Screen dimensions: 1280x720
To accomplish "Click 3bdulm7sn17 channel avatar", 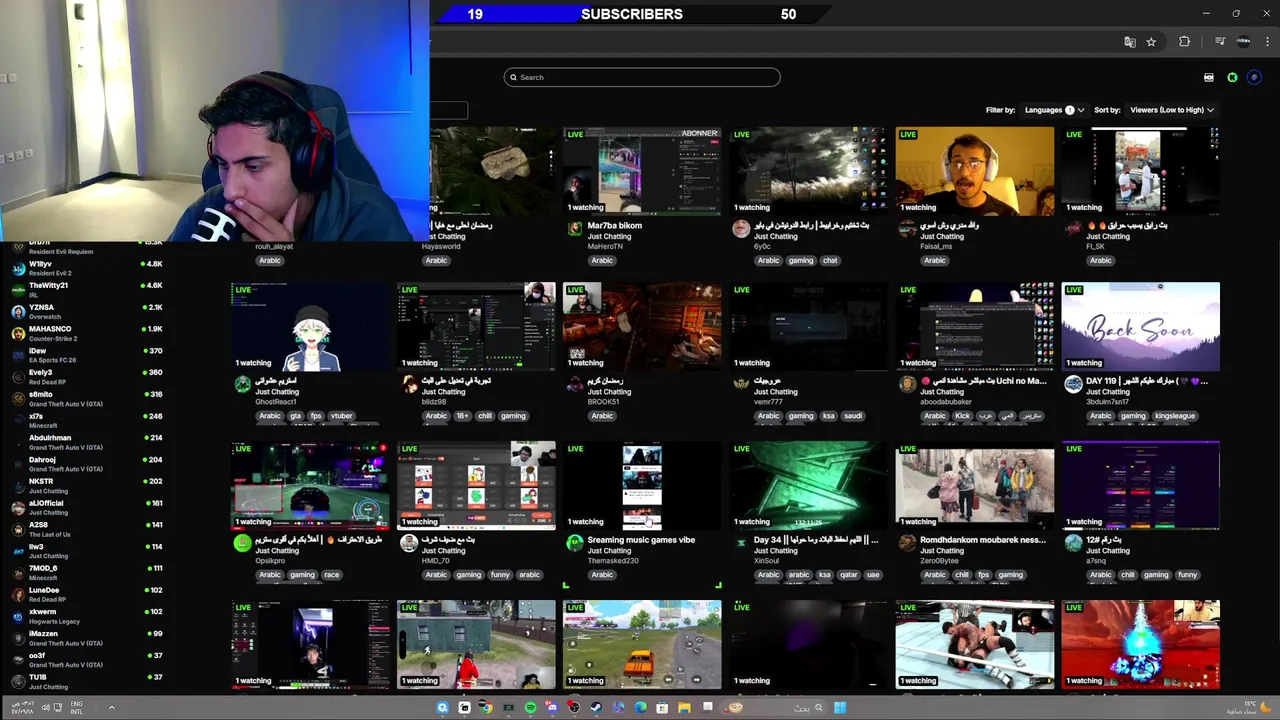I will point(1073,384).
